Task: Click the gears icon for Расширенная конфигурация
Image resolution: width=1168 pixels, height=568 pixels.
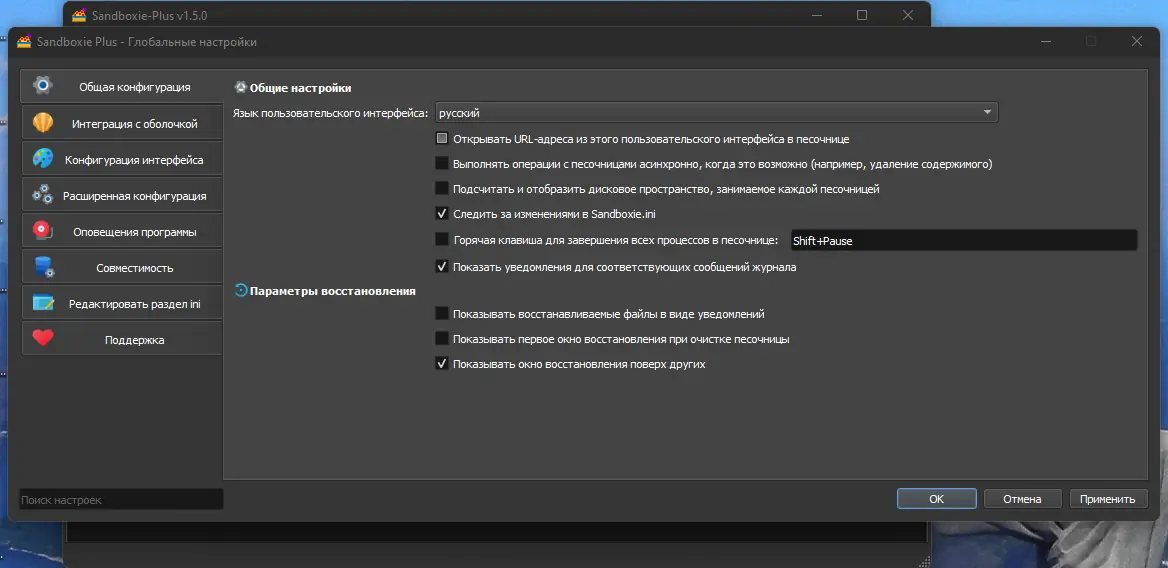Action: tap(43, 195)
